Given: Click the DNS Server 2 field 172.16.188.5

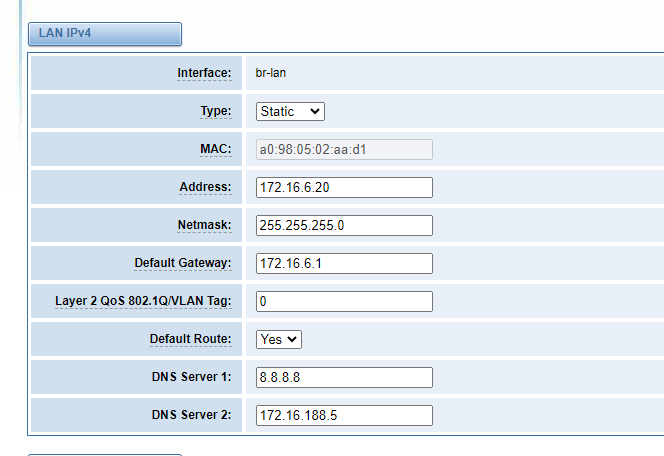Looking at the screenshot, I should pos(344,415).
